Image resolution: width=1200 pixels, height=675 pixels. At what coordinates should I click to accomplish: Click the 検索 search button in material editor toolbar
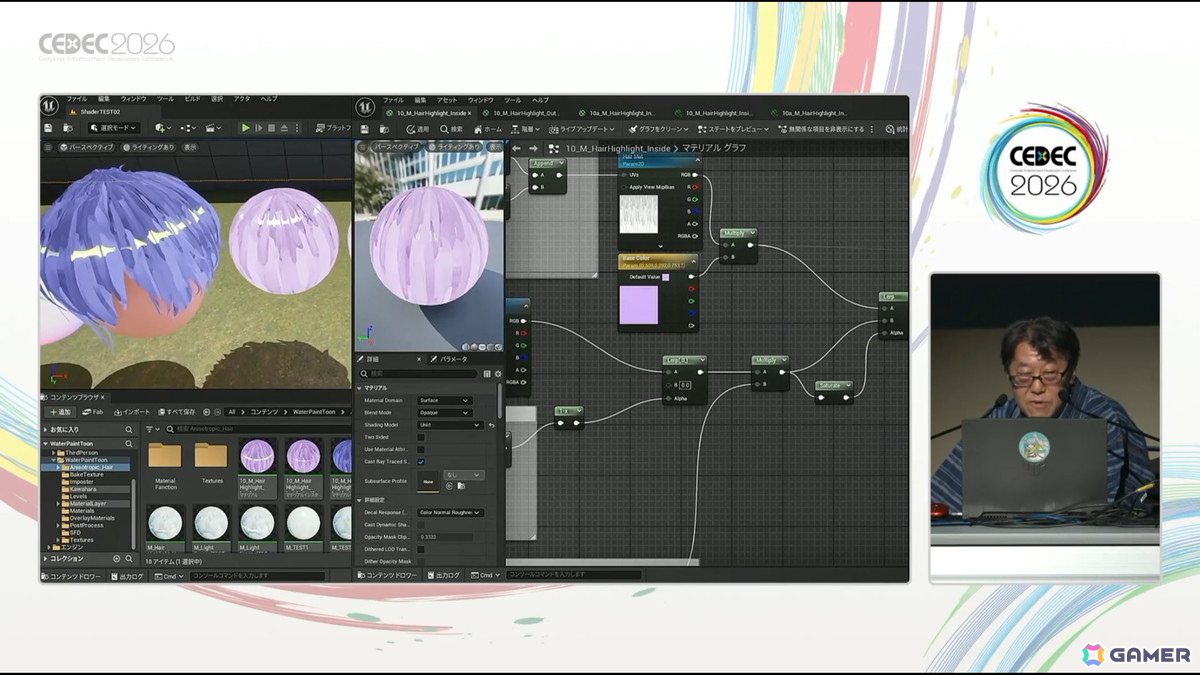[x=451, y=129]
